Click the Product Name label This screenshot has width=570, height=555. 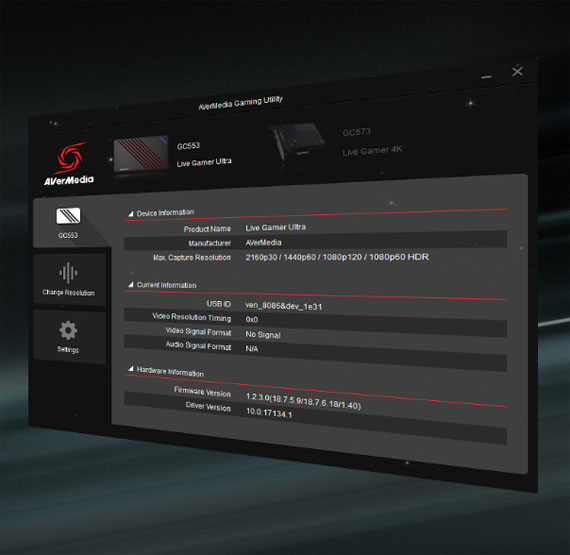[207, 229]
